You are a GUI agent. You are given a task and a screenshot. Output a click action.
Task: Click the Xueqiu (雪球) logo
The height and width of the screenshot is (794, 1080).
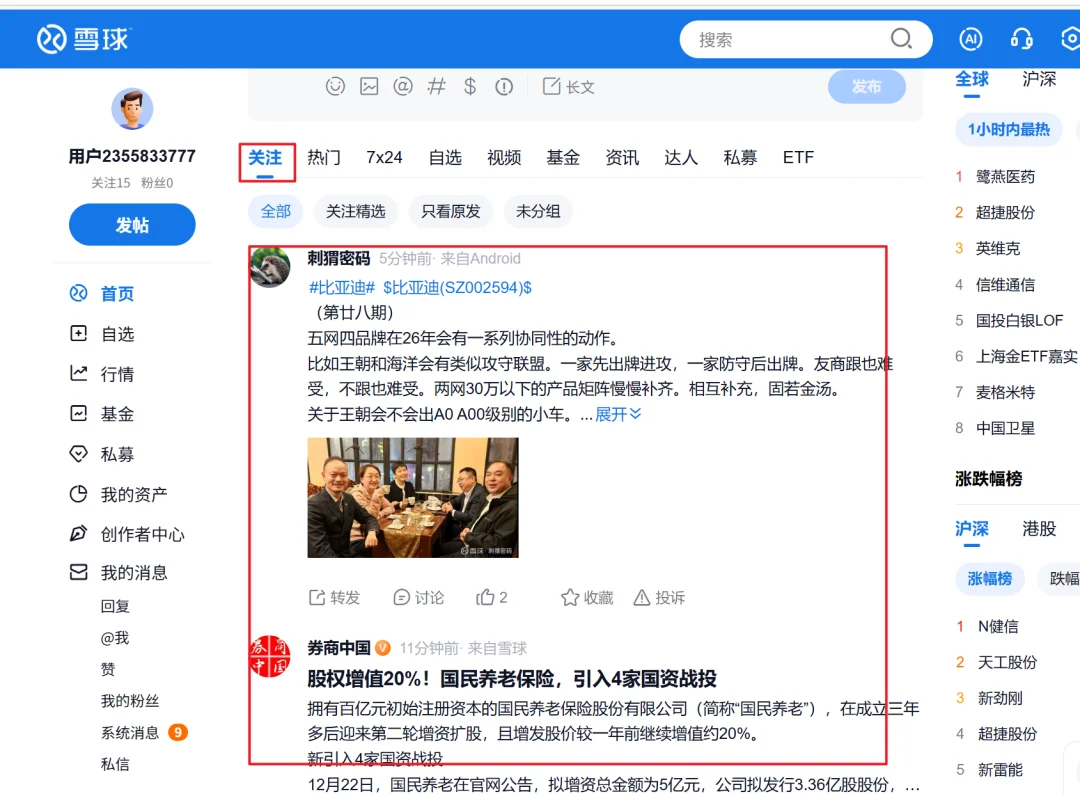(x=83, y=39)
